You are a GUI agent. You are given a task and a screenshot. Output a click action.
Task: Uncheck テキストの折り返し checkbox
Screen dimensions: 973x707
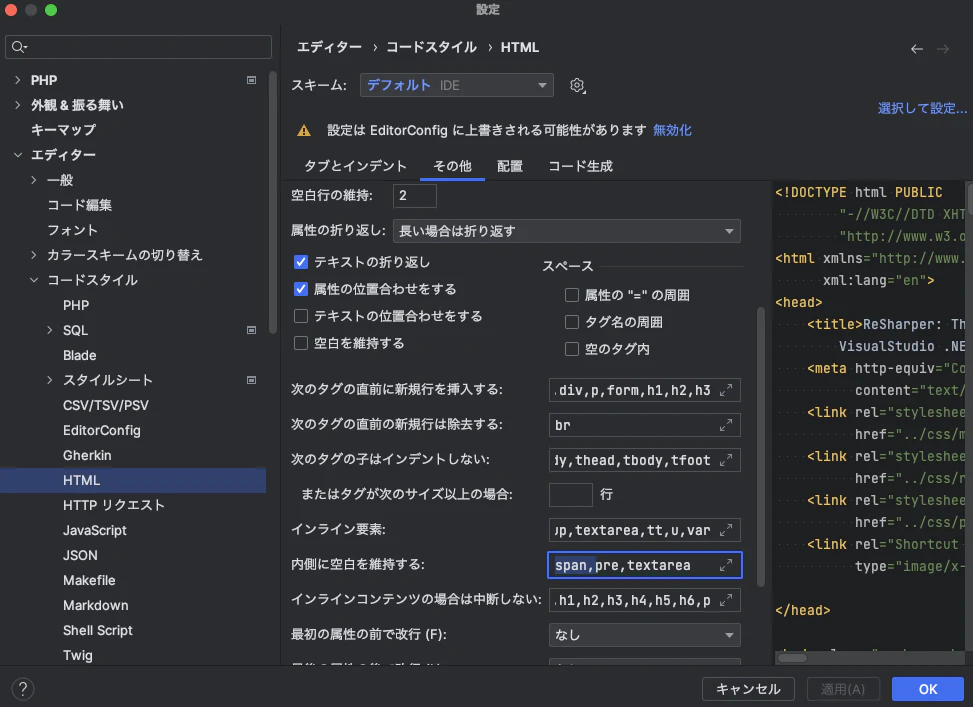(301, 262)
